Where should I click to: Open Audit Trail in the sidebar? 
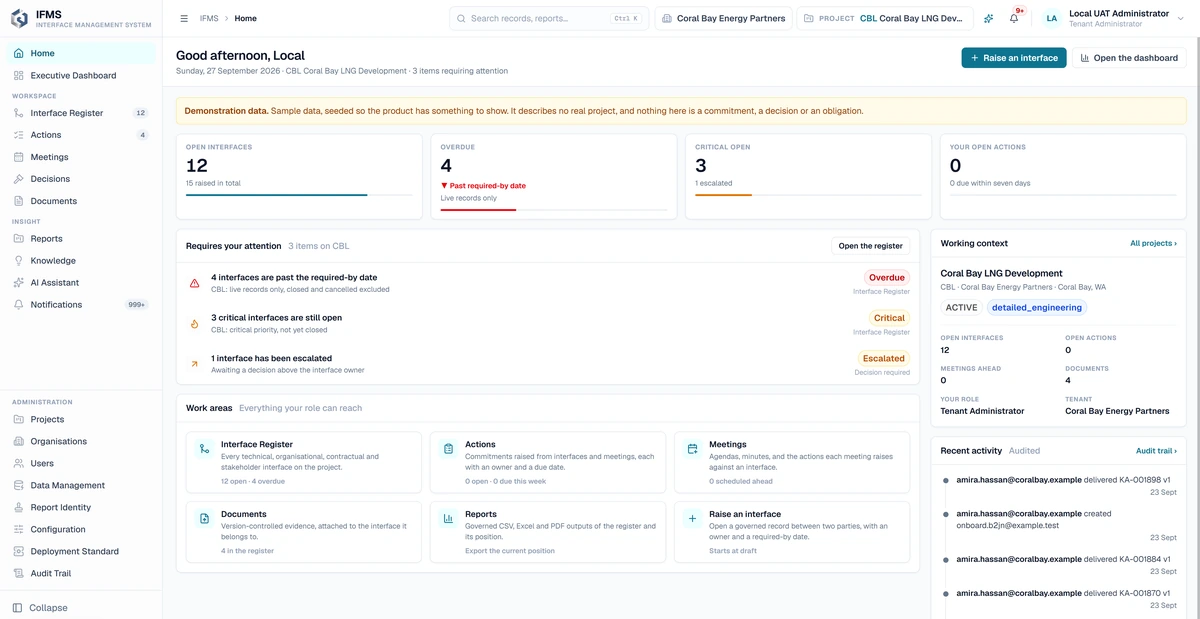click(81, 573)
